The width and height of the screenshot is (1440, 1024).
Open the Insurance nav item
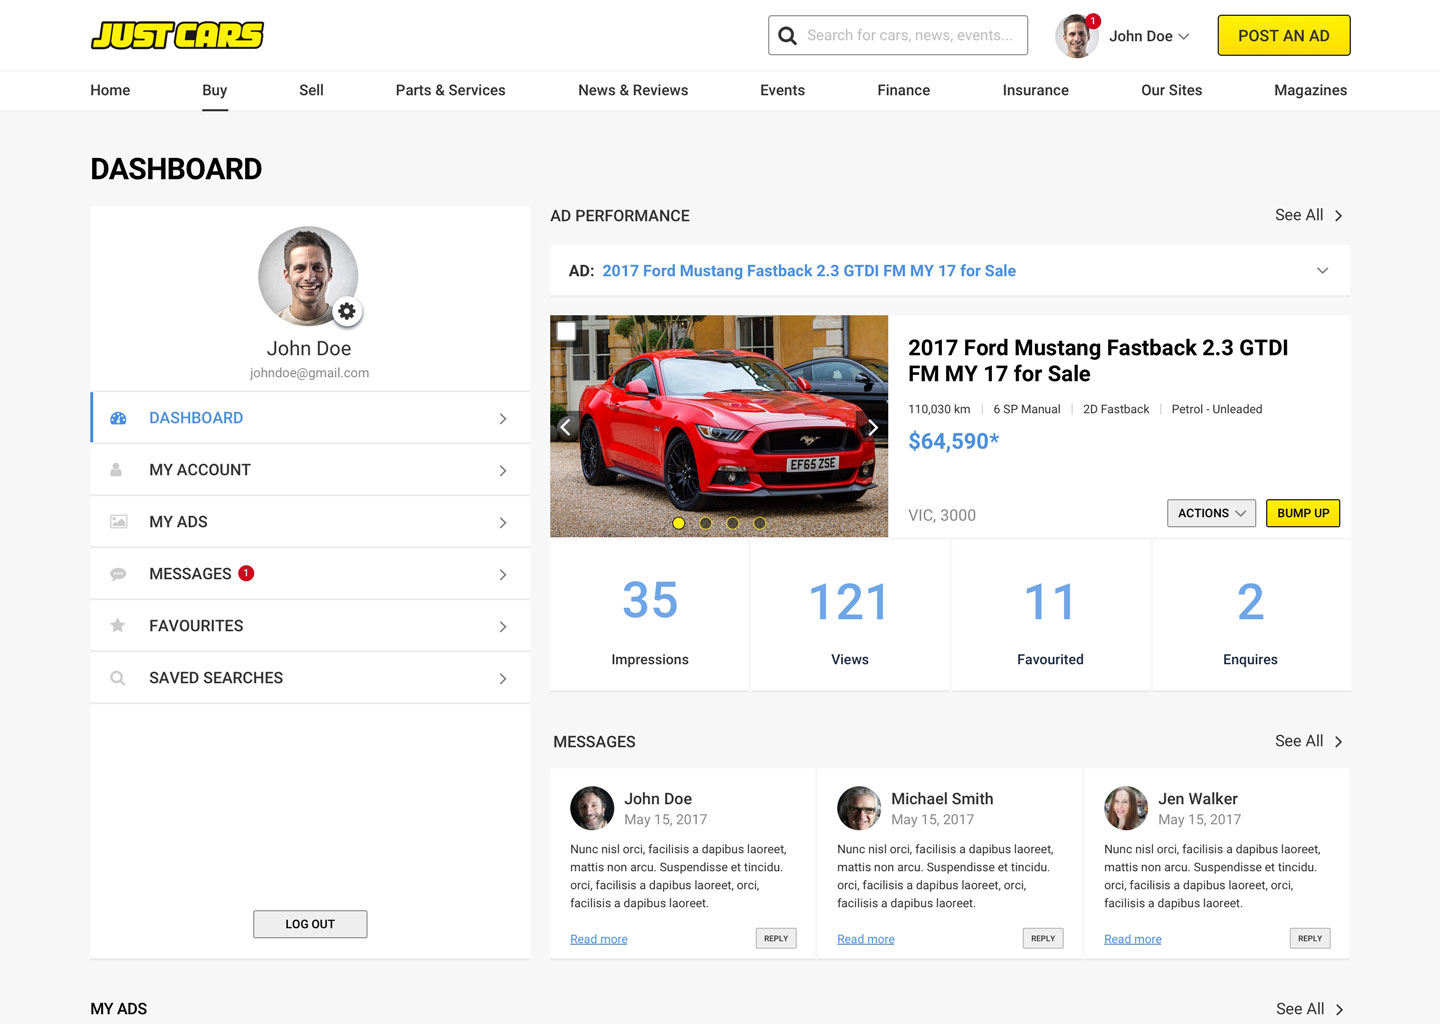coord(1036,90)
